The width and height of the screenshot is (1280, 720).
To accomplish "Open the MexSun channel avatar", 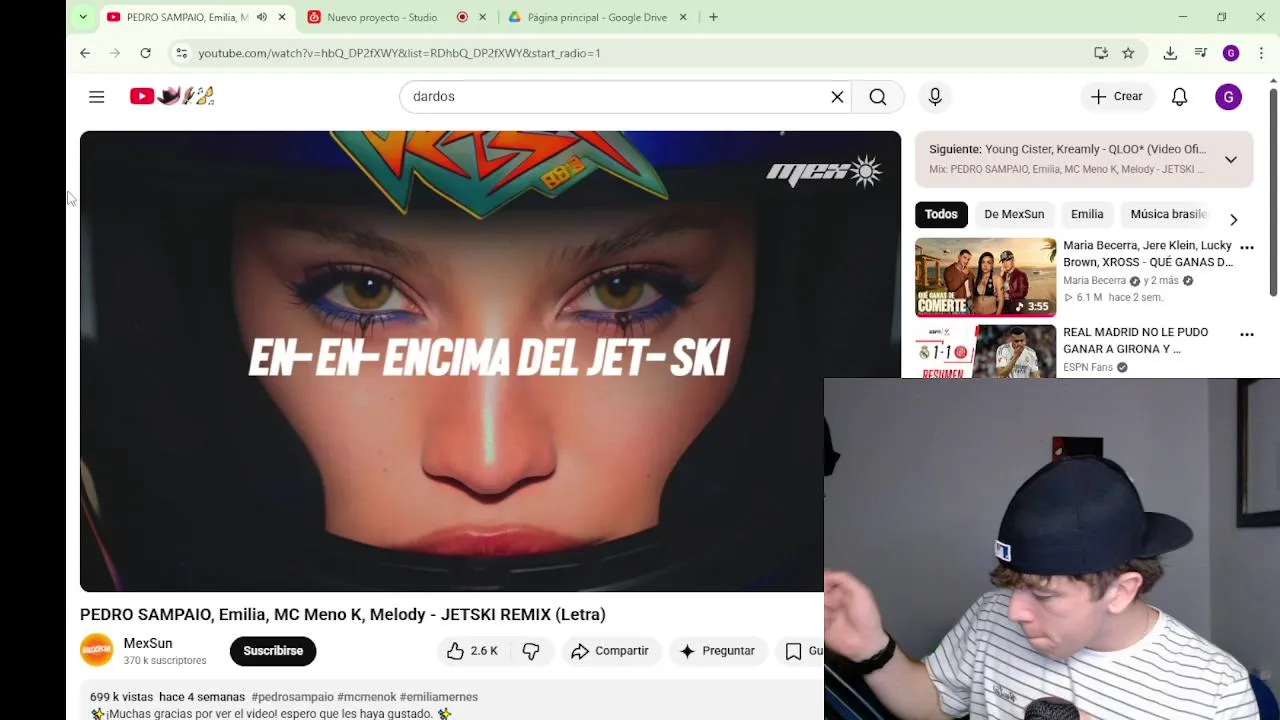I will (97, 651).
